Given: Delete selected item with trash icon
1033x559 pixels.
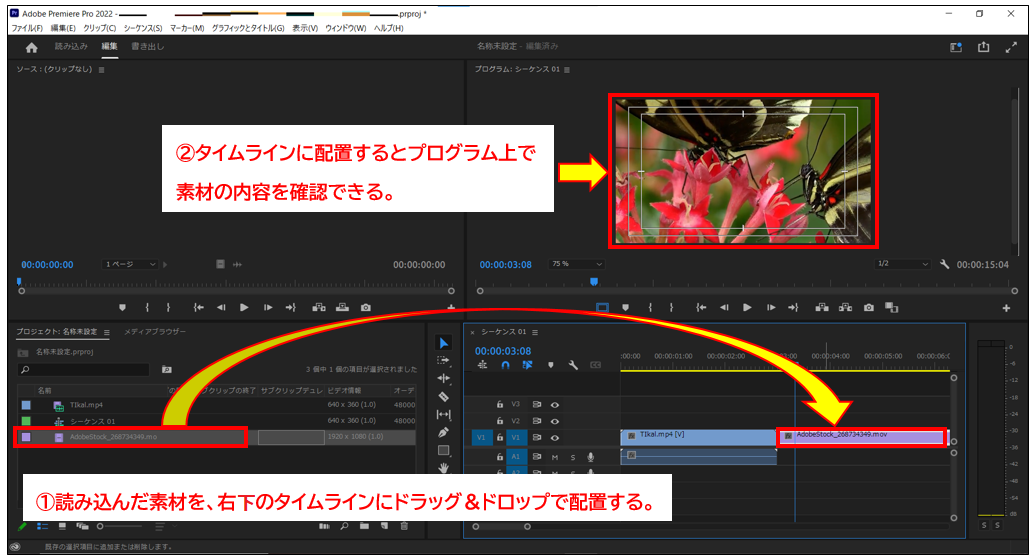Looking at the screenshot, I should click(405, 526).
